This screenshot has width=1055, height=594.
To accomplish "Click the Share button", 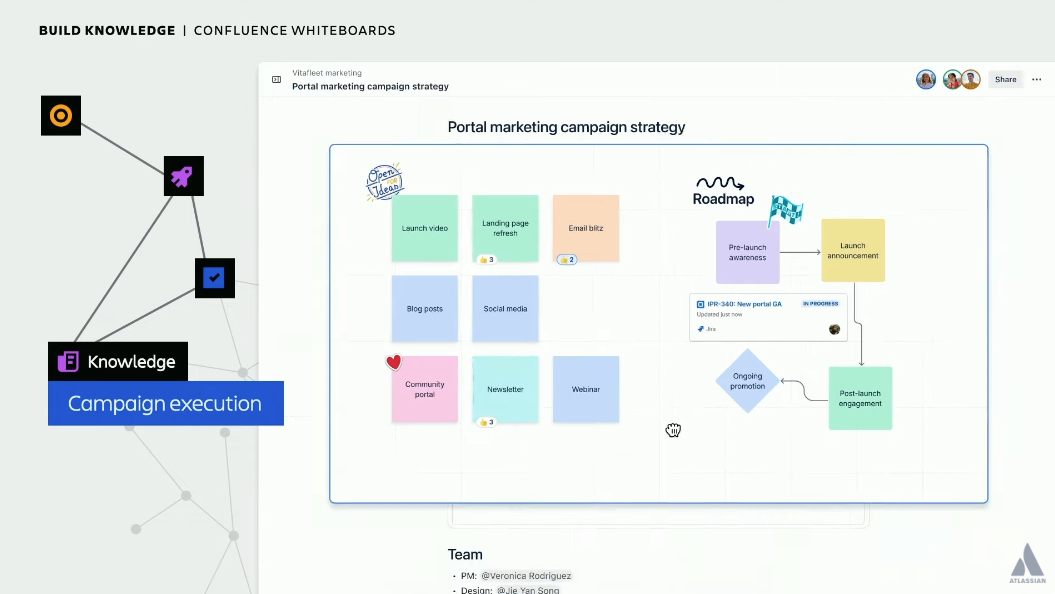I will tap(1006, 79).
